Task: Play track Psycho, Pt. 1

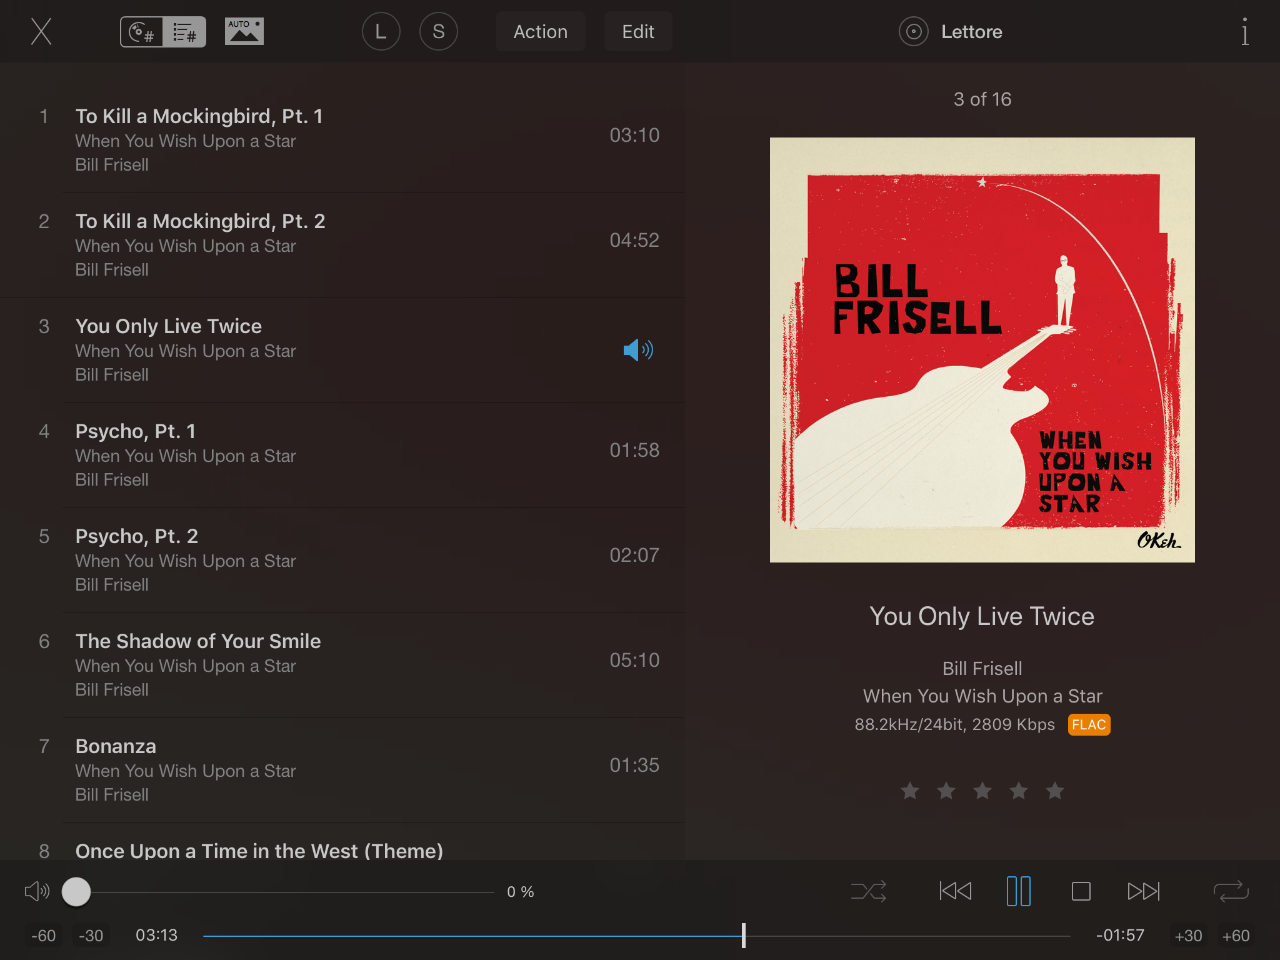Action: [342, 455]
